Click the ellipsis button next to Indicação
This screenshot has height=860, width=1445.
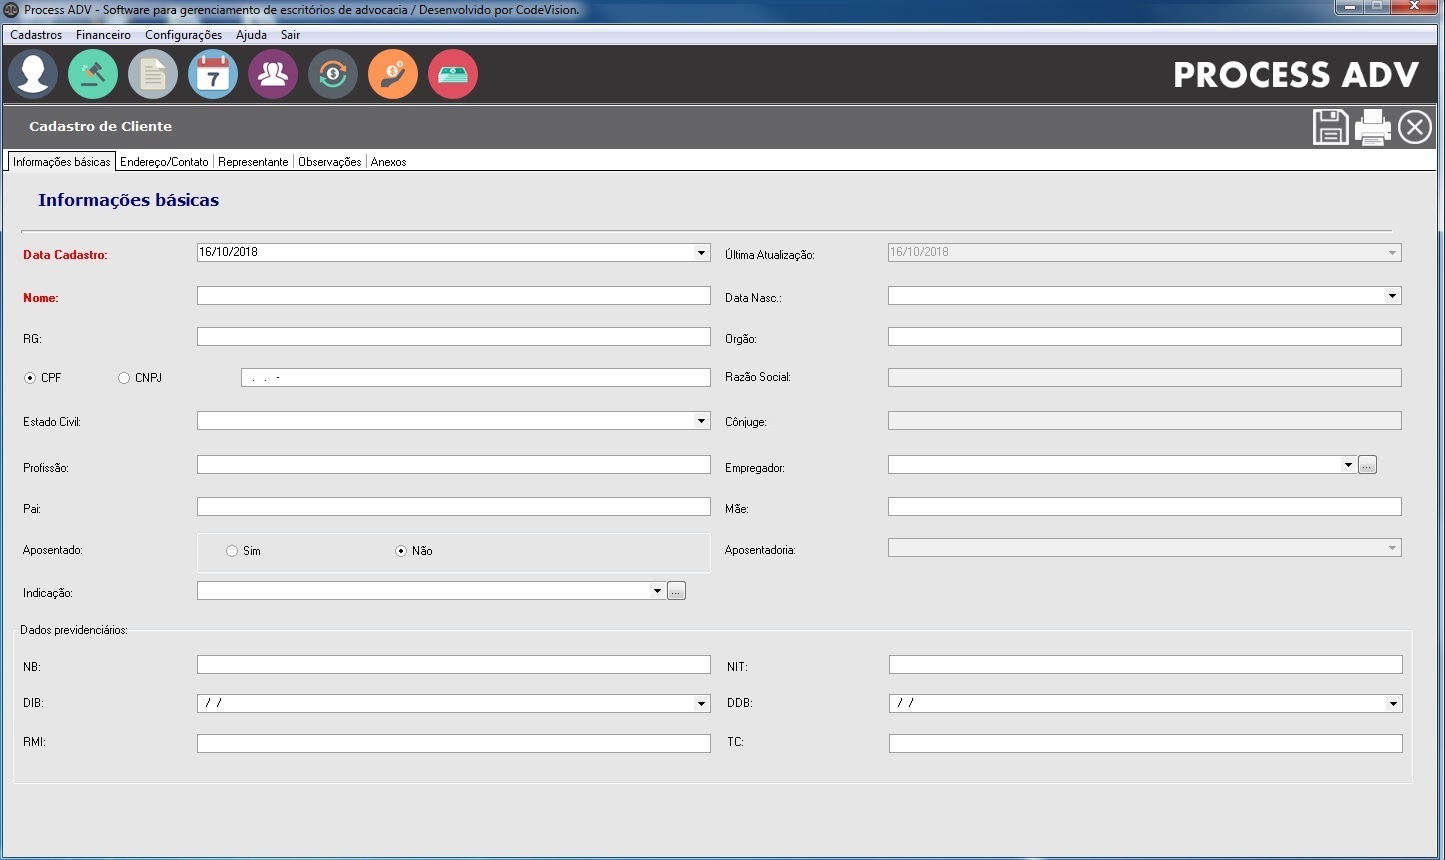pos(676,592)
